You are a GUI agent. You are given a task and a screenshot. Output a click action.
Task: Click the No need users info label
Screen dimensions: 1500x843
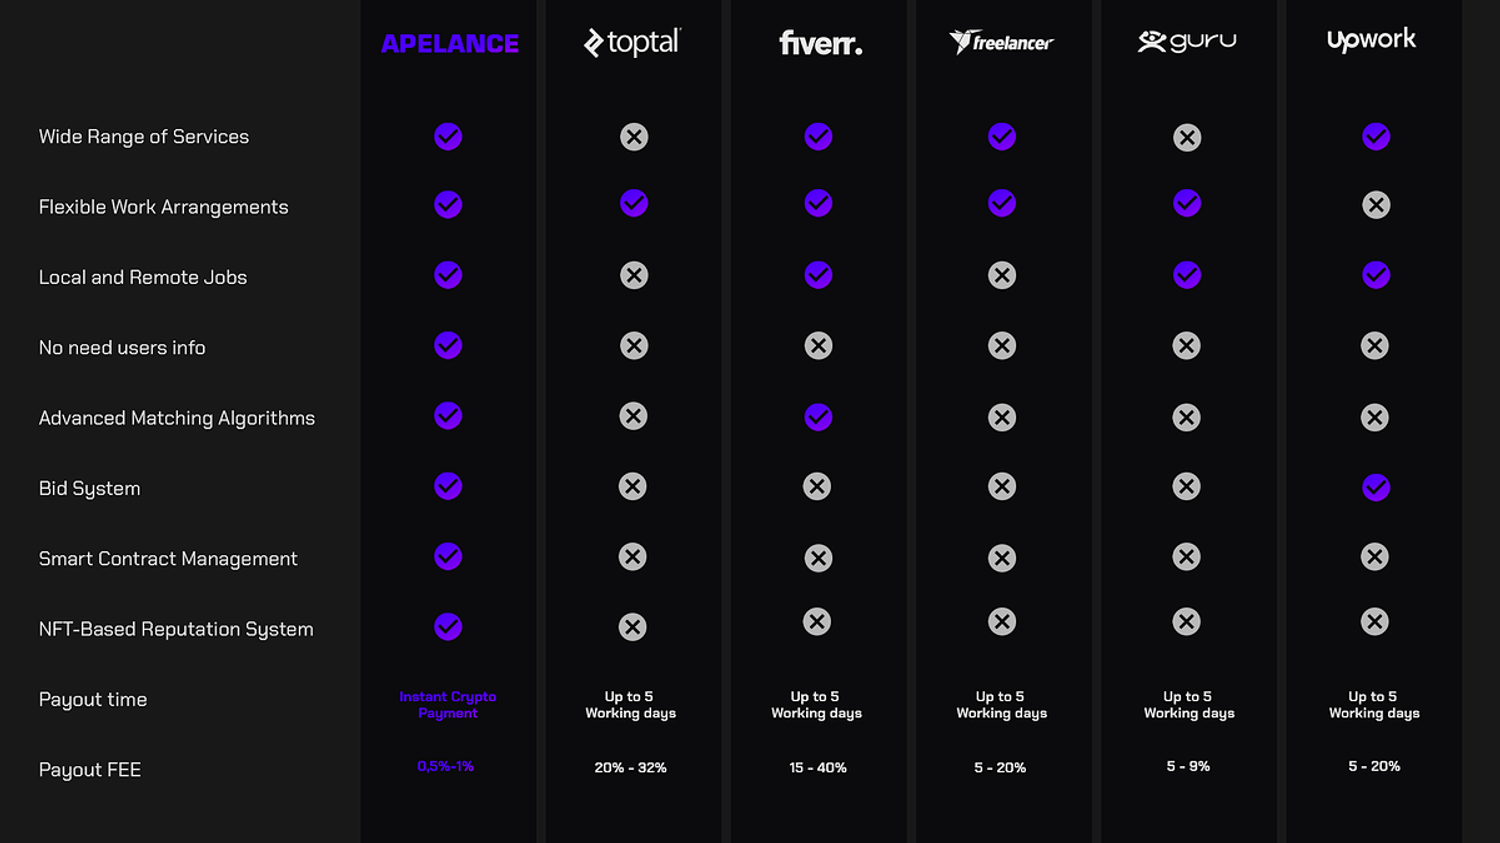(x=122, y=348)
